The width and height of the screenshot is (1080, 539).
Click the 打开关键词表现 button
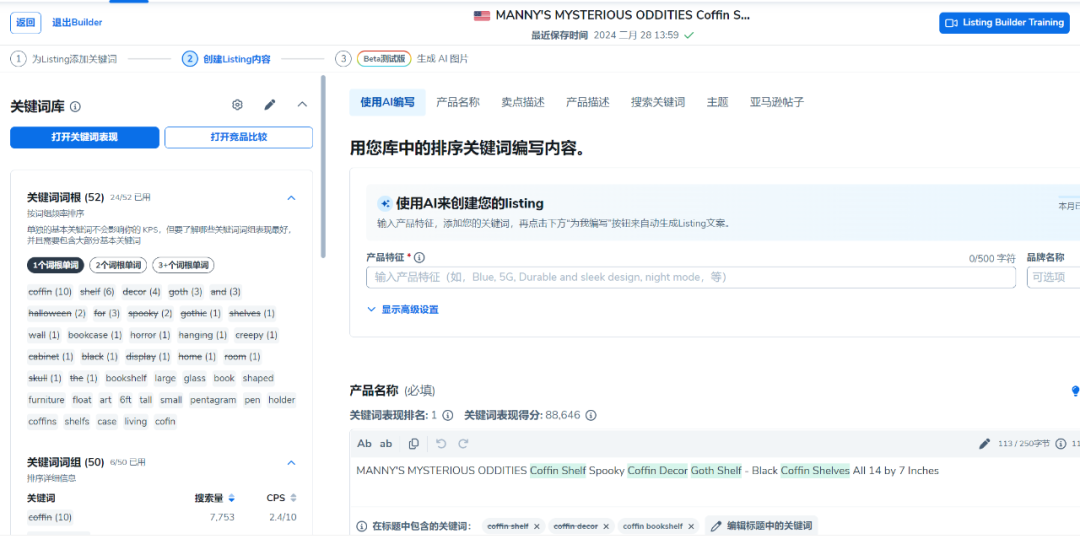tap(85, 137)
